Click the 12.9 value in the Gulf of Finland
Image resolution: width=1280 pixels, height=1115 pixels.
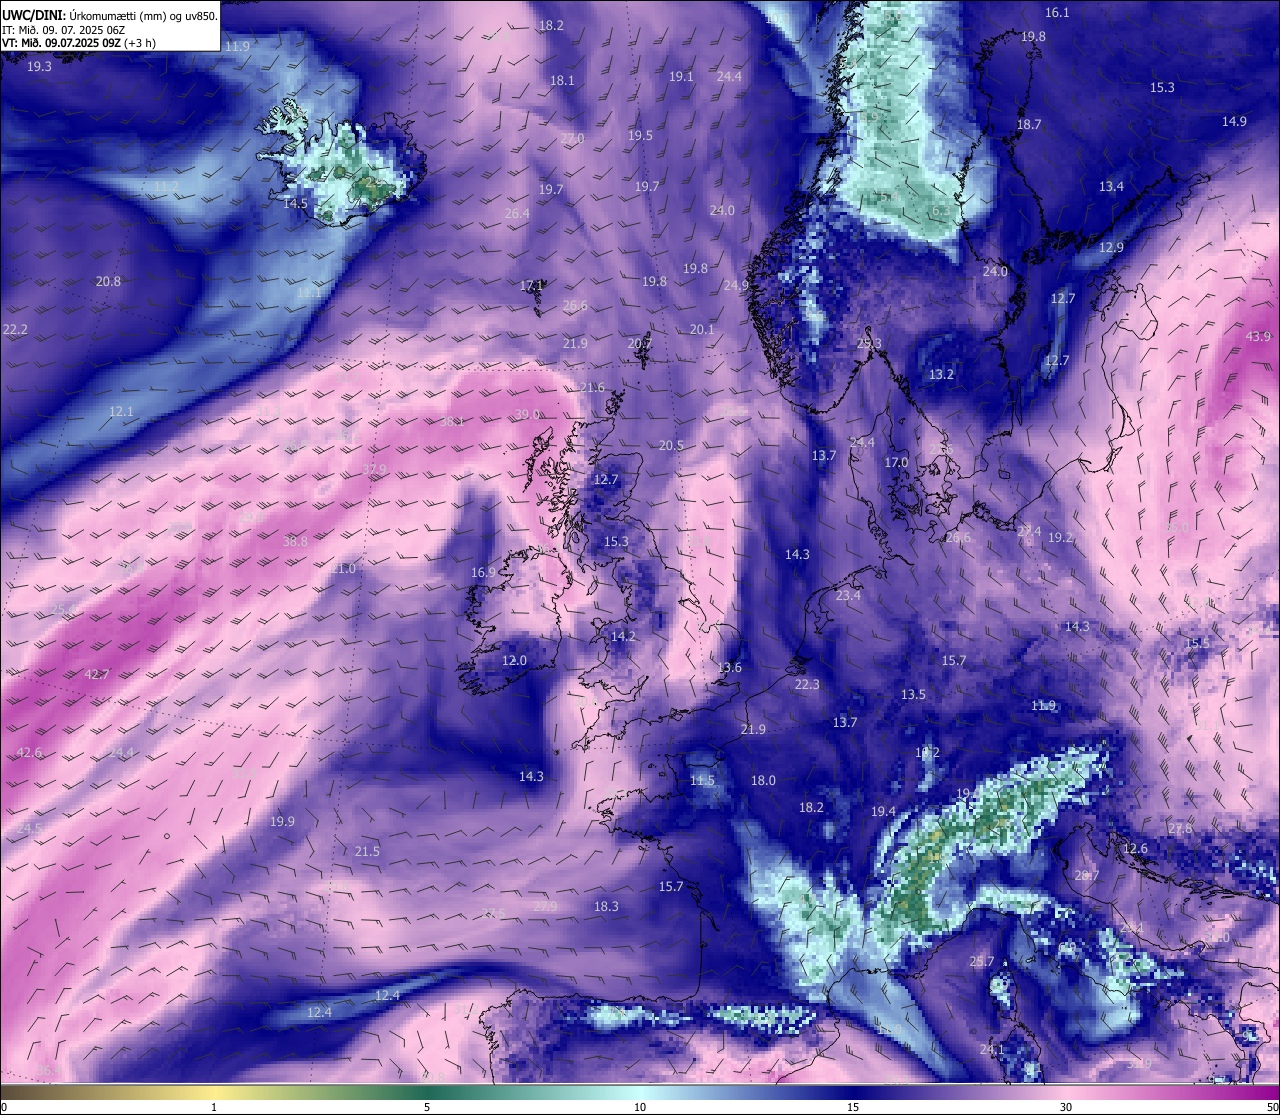pyautogui.click(x=1111, y=248)
